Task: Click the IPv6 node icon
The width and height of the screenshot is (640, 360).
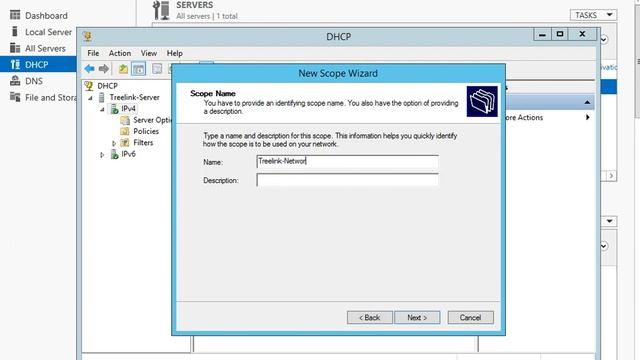Action: (x=115, y=154)
